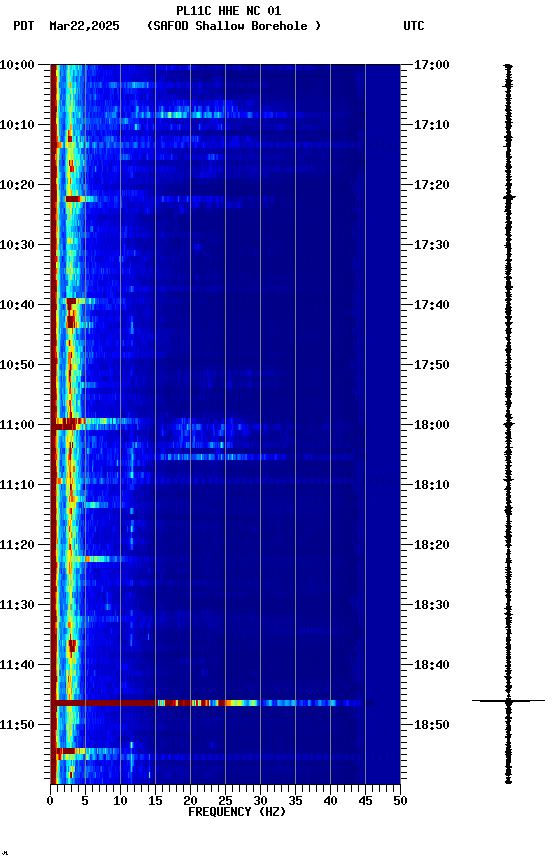Click the "15" frequency axis tick label
Viewport: 552px width, 864px height.
(155, 802)
